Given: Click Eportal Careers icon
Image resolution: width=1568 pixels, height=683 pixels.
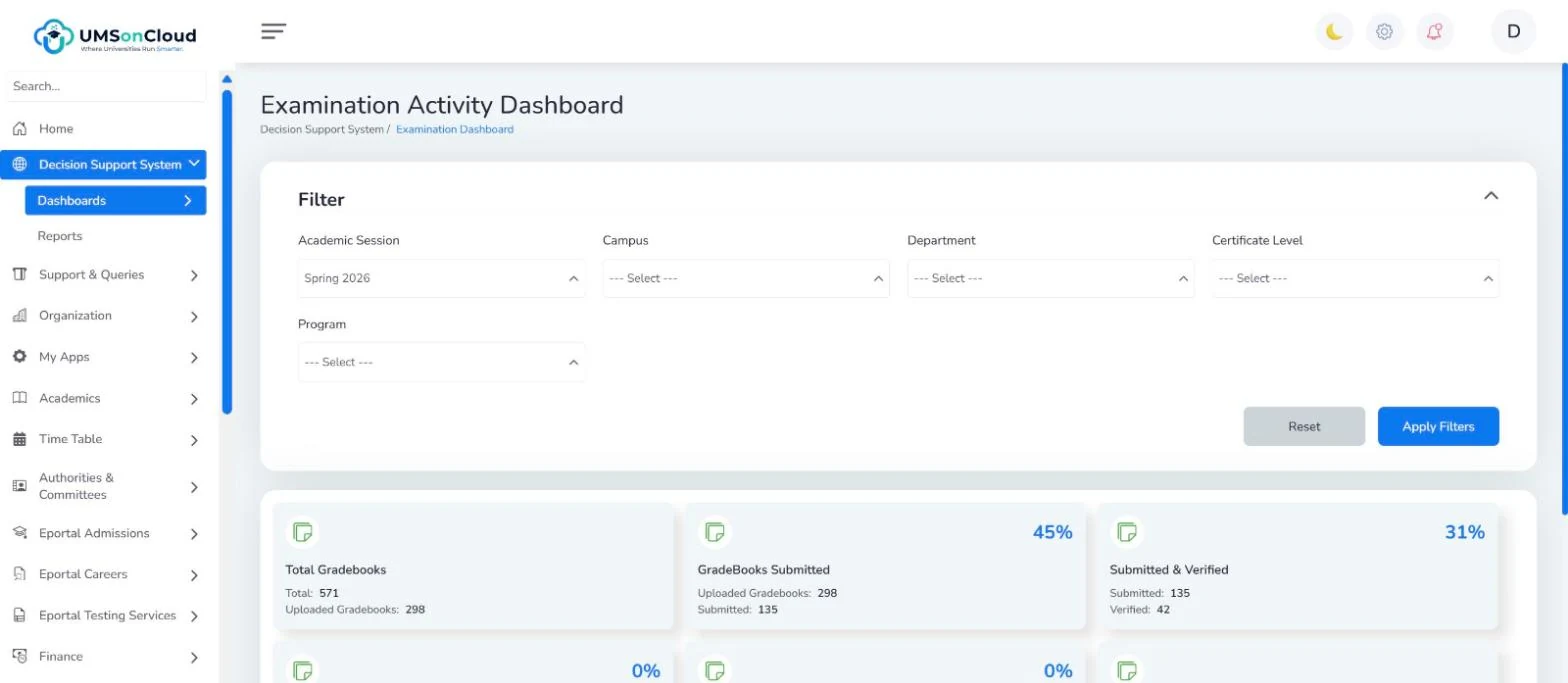Looking at the screenshot, I should (19, 574).
